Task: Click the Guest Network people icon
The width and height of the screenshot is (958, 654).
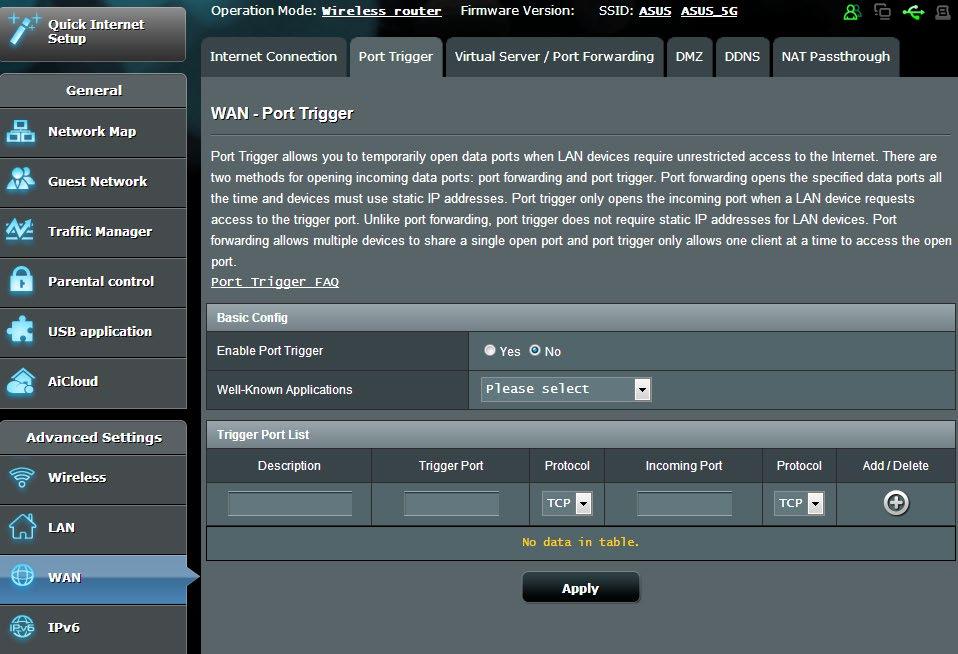Action: coord(21,180)
